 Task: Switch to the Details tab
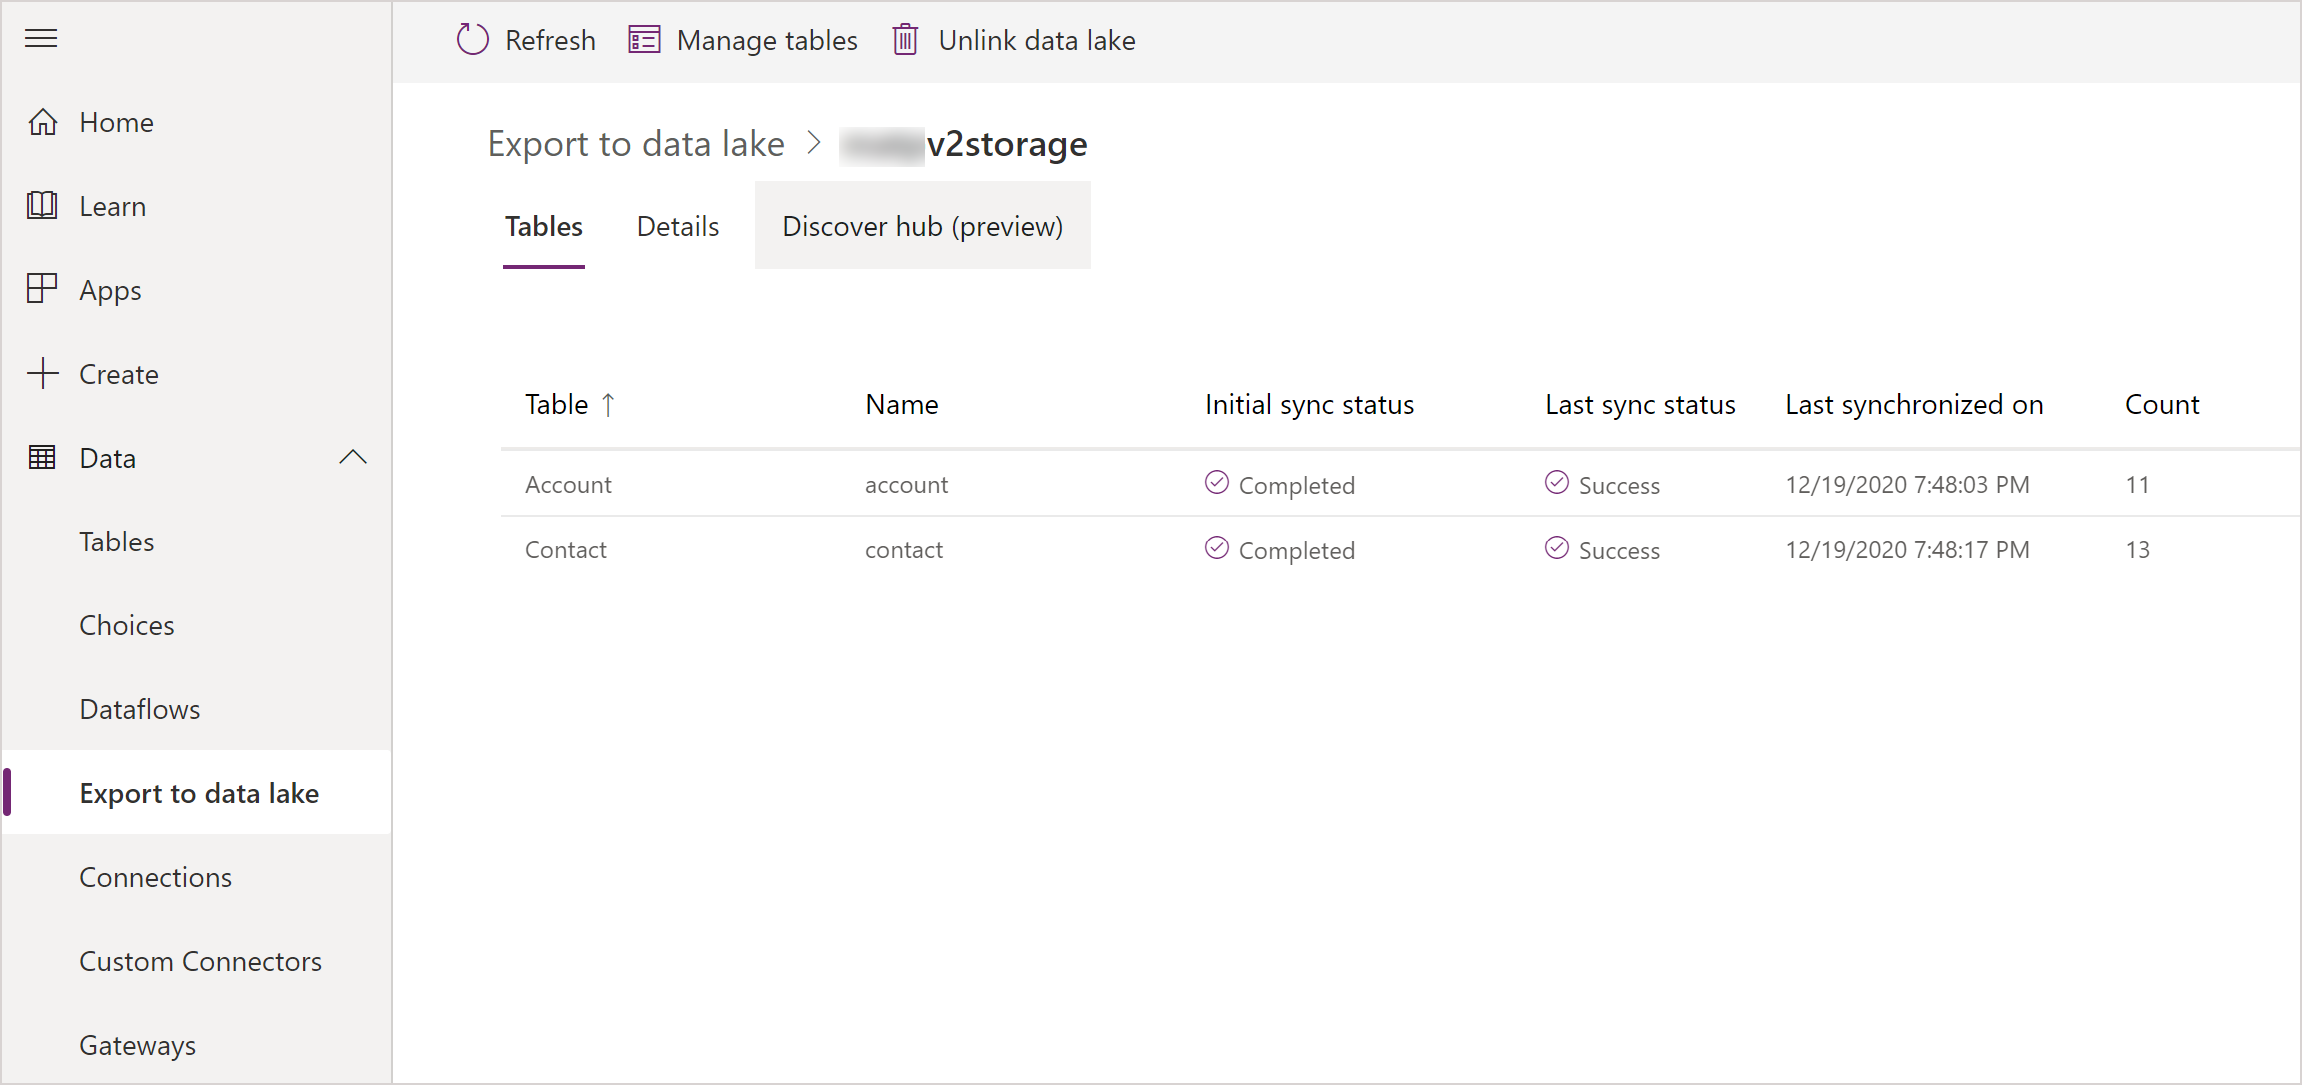(678, 226)
